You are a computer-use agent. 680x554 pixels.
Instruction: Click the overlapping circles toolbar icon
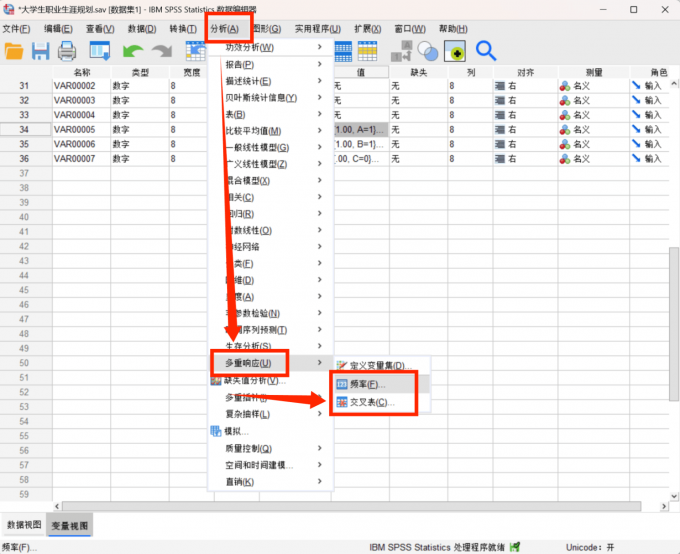pyautogui.click(x=428, y=51)
